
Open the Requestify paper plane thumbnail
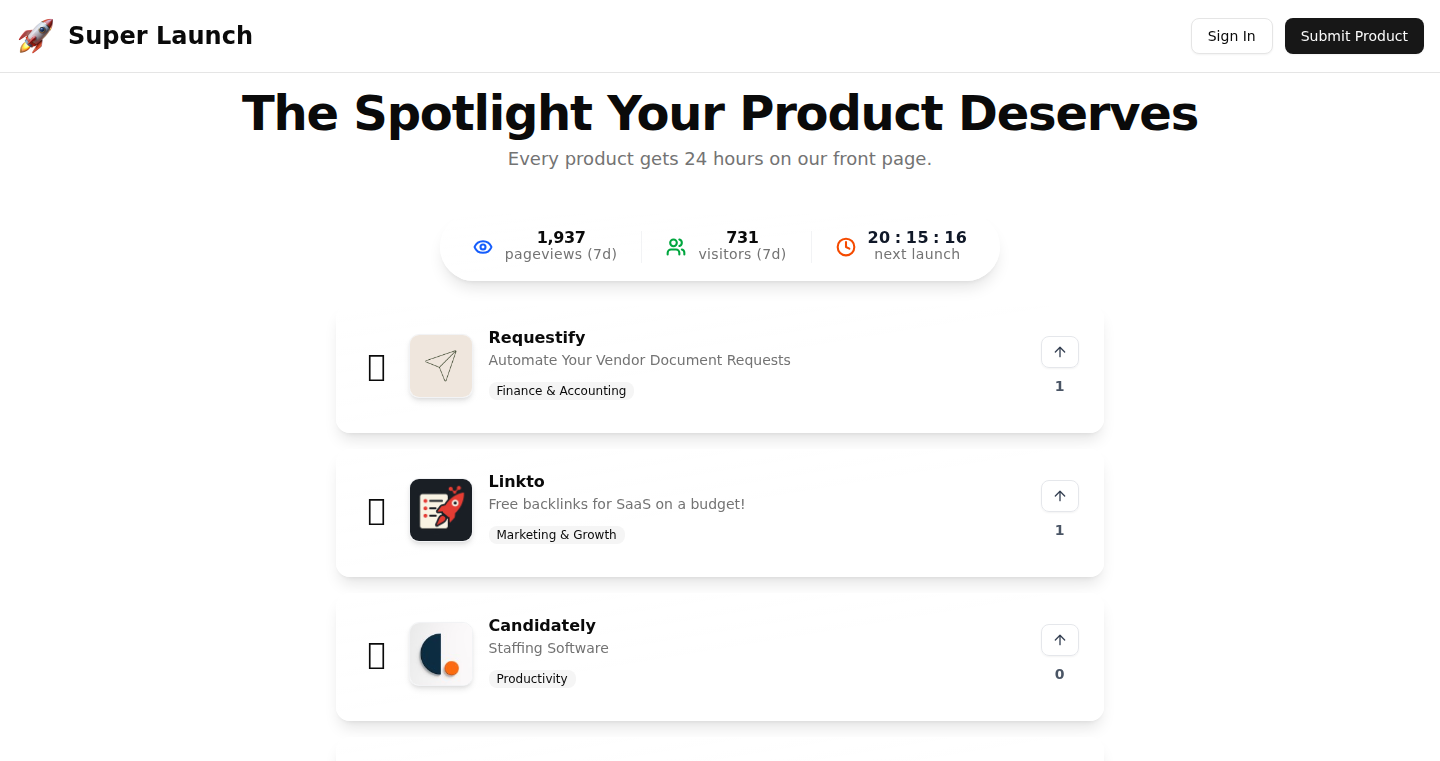pyautogui.click(x=441, y=366)
